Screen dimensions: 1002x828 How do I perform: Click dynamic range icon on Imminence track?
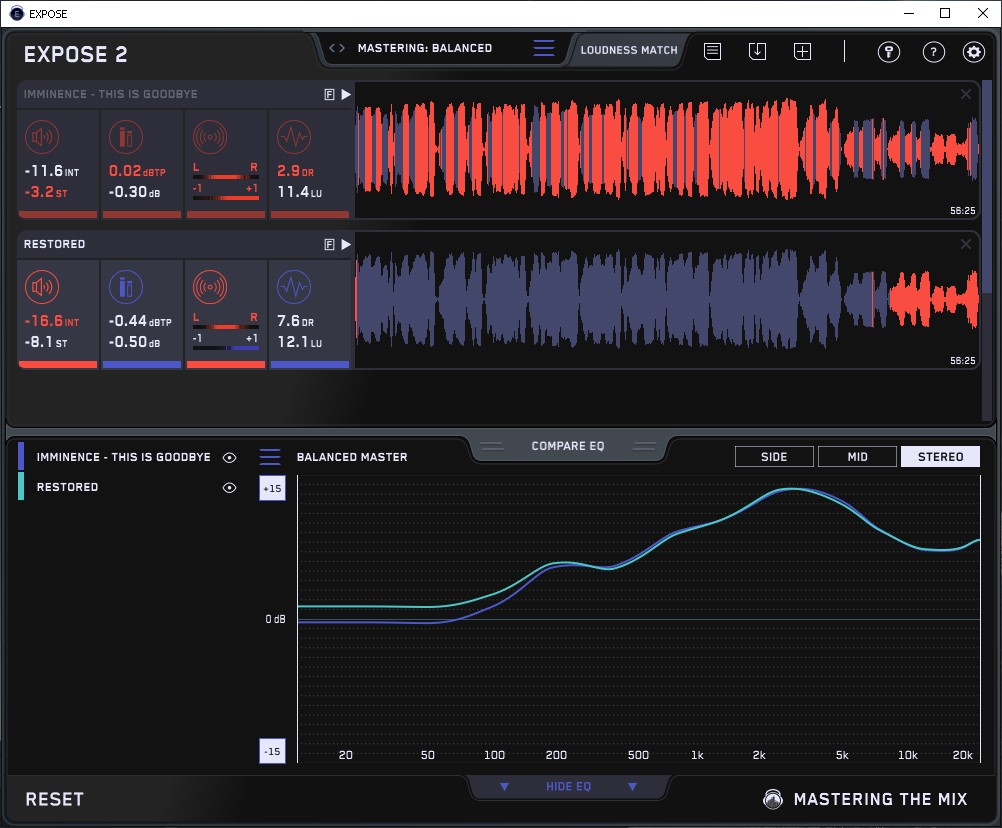coord(294,137)
